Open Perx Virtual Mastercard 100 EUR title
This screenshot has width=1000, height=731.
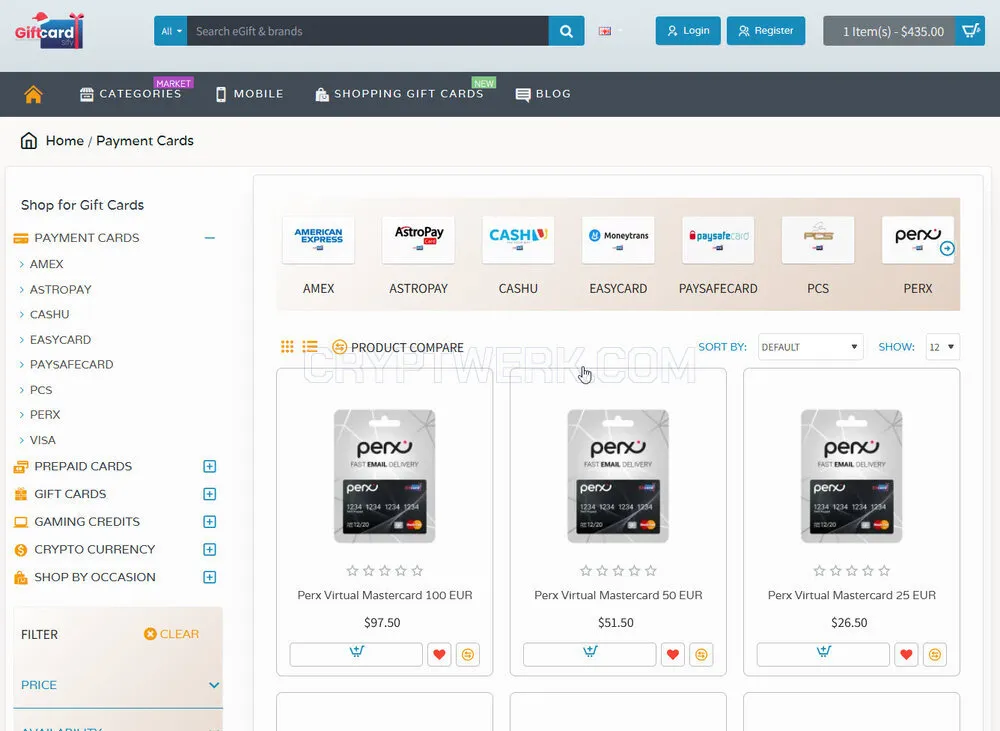click(x=385, y=595)
